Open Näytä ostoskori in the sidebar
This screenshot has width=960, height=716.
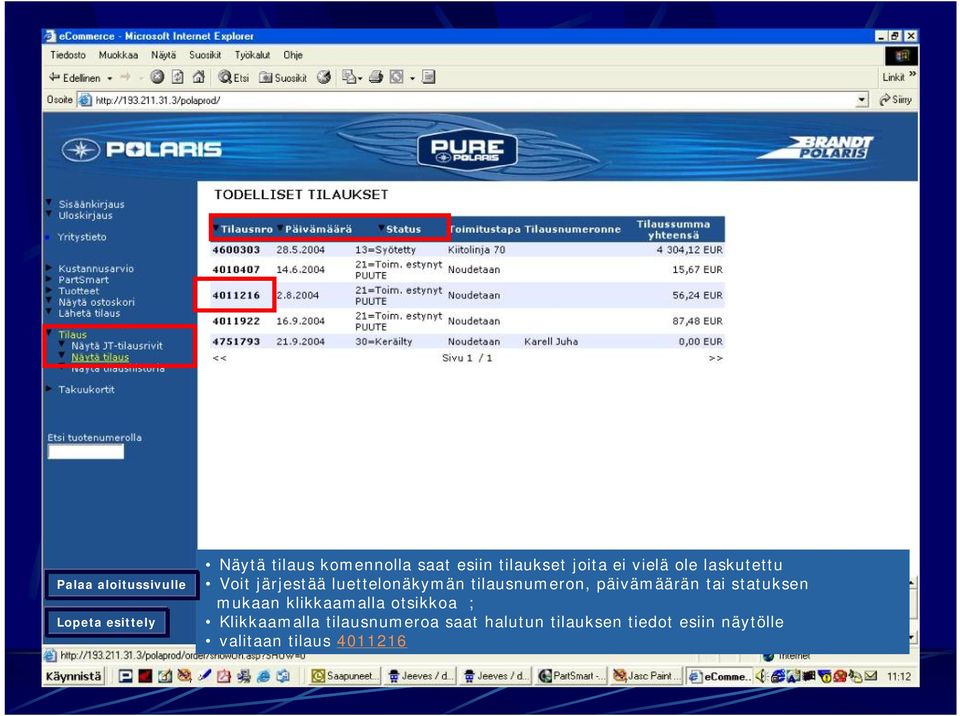click(x=96, y=302)
